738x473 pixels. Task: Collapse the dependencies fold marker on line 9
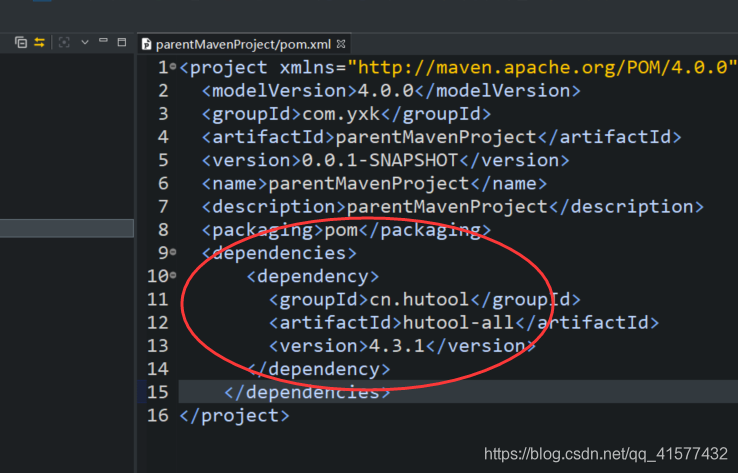[x=173, y=252]
